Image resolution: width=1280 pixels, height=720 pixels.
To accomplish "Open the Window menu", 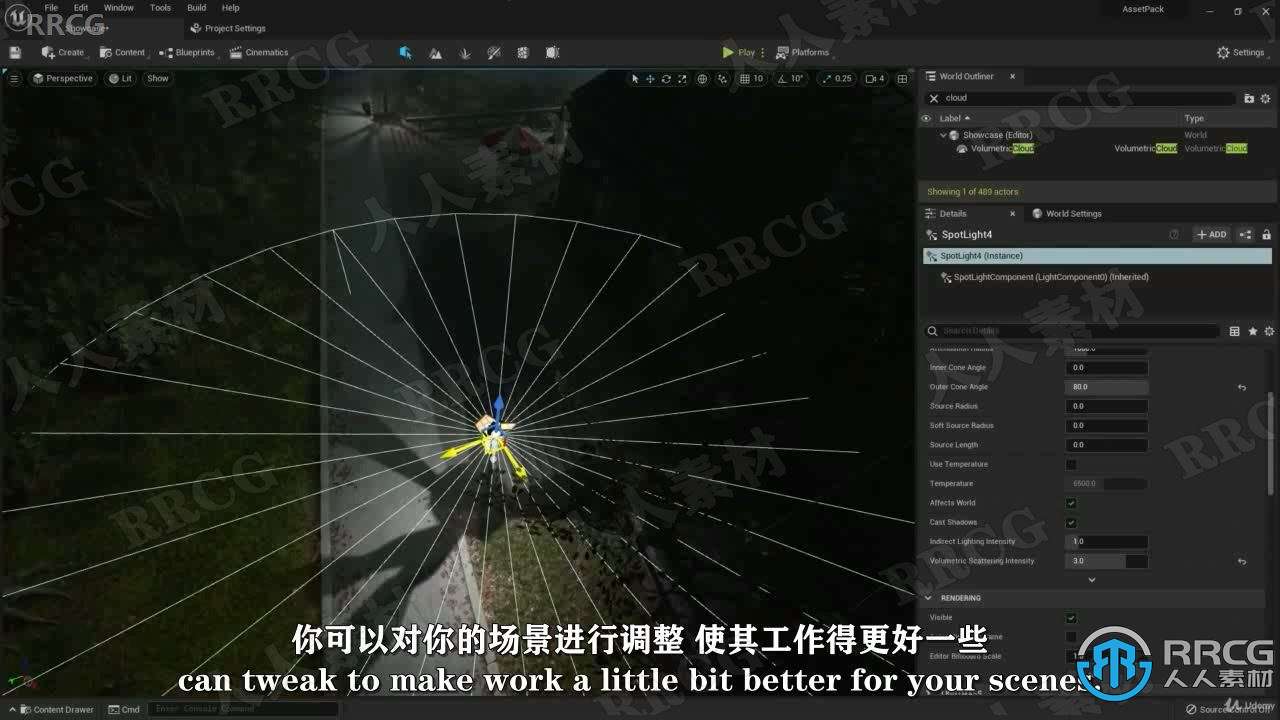I will click(118, 8).
